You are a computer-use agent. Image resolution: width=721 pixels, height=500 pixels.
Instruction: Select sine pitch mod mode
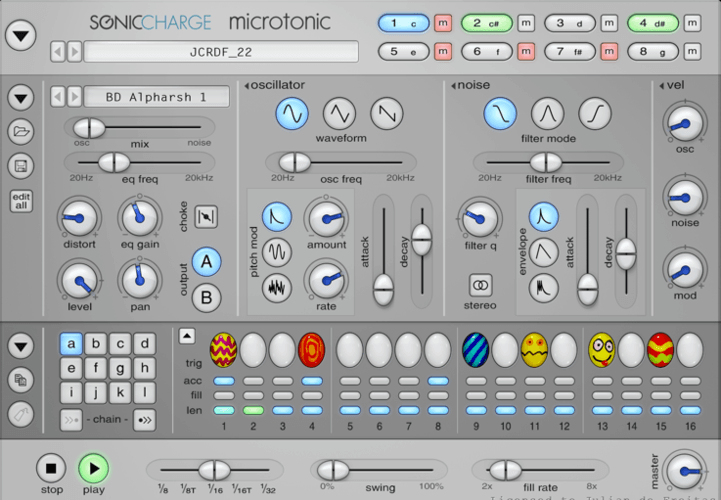pyautogui.click(x=277, y=252)
